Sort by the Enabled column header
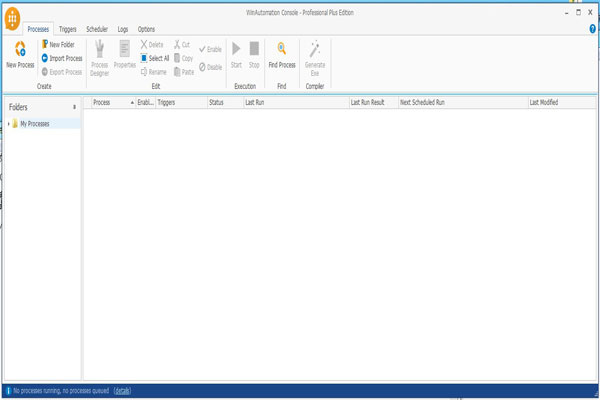The height and width of the screenshot is (400, 600). pos(146,102)
